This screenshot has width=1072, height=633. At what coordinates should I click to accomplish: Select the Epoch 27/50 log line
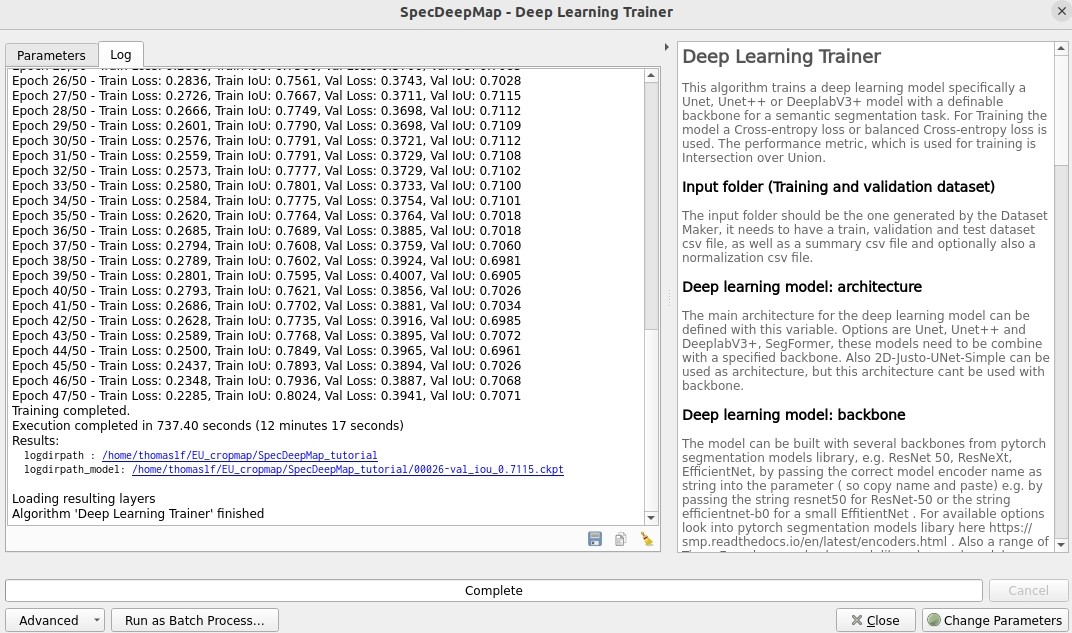click(x=267, y=96)
